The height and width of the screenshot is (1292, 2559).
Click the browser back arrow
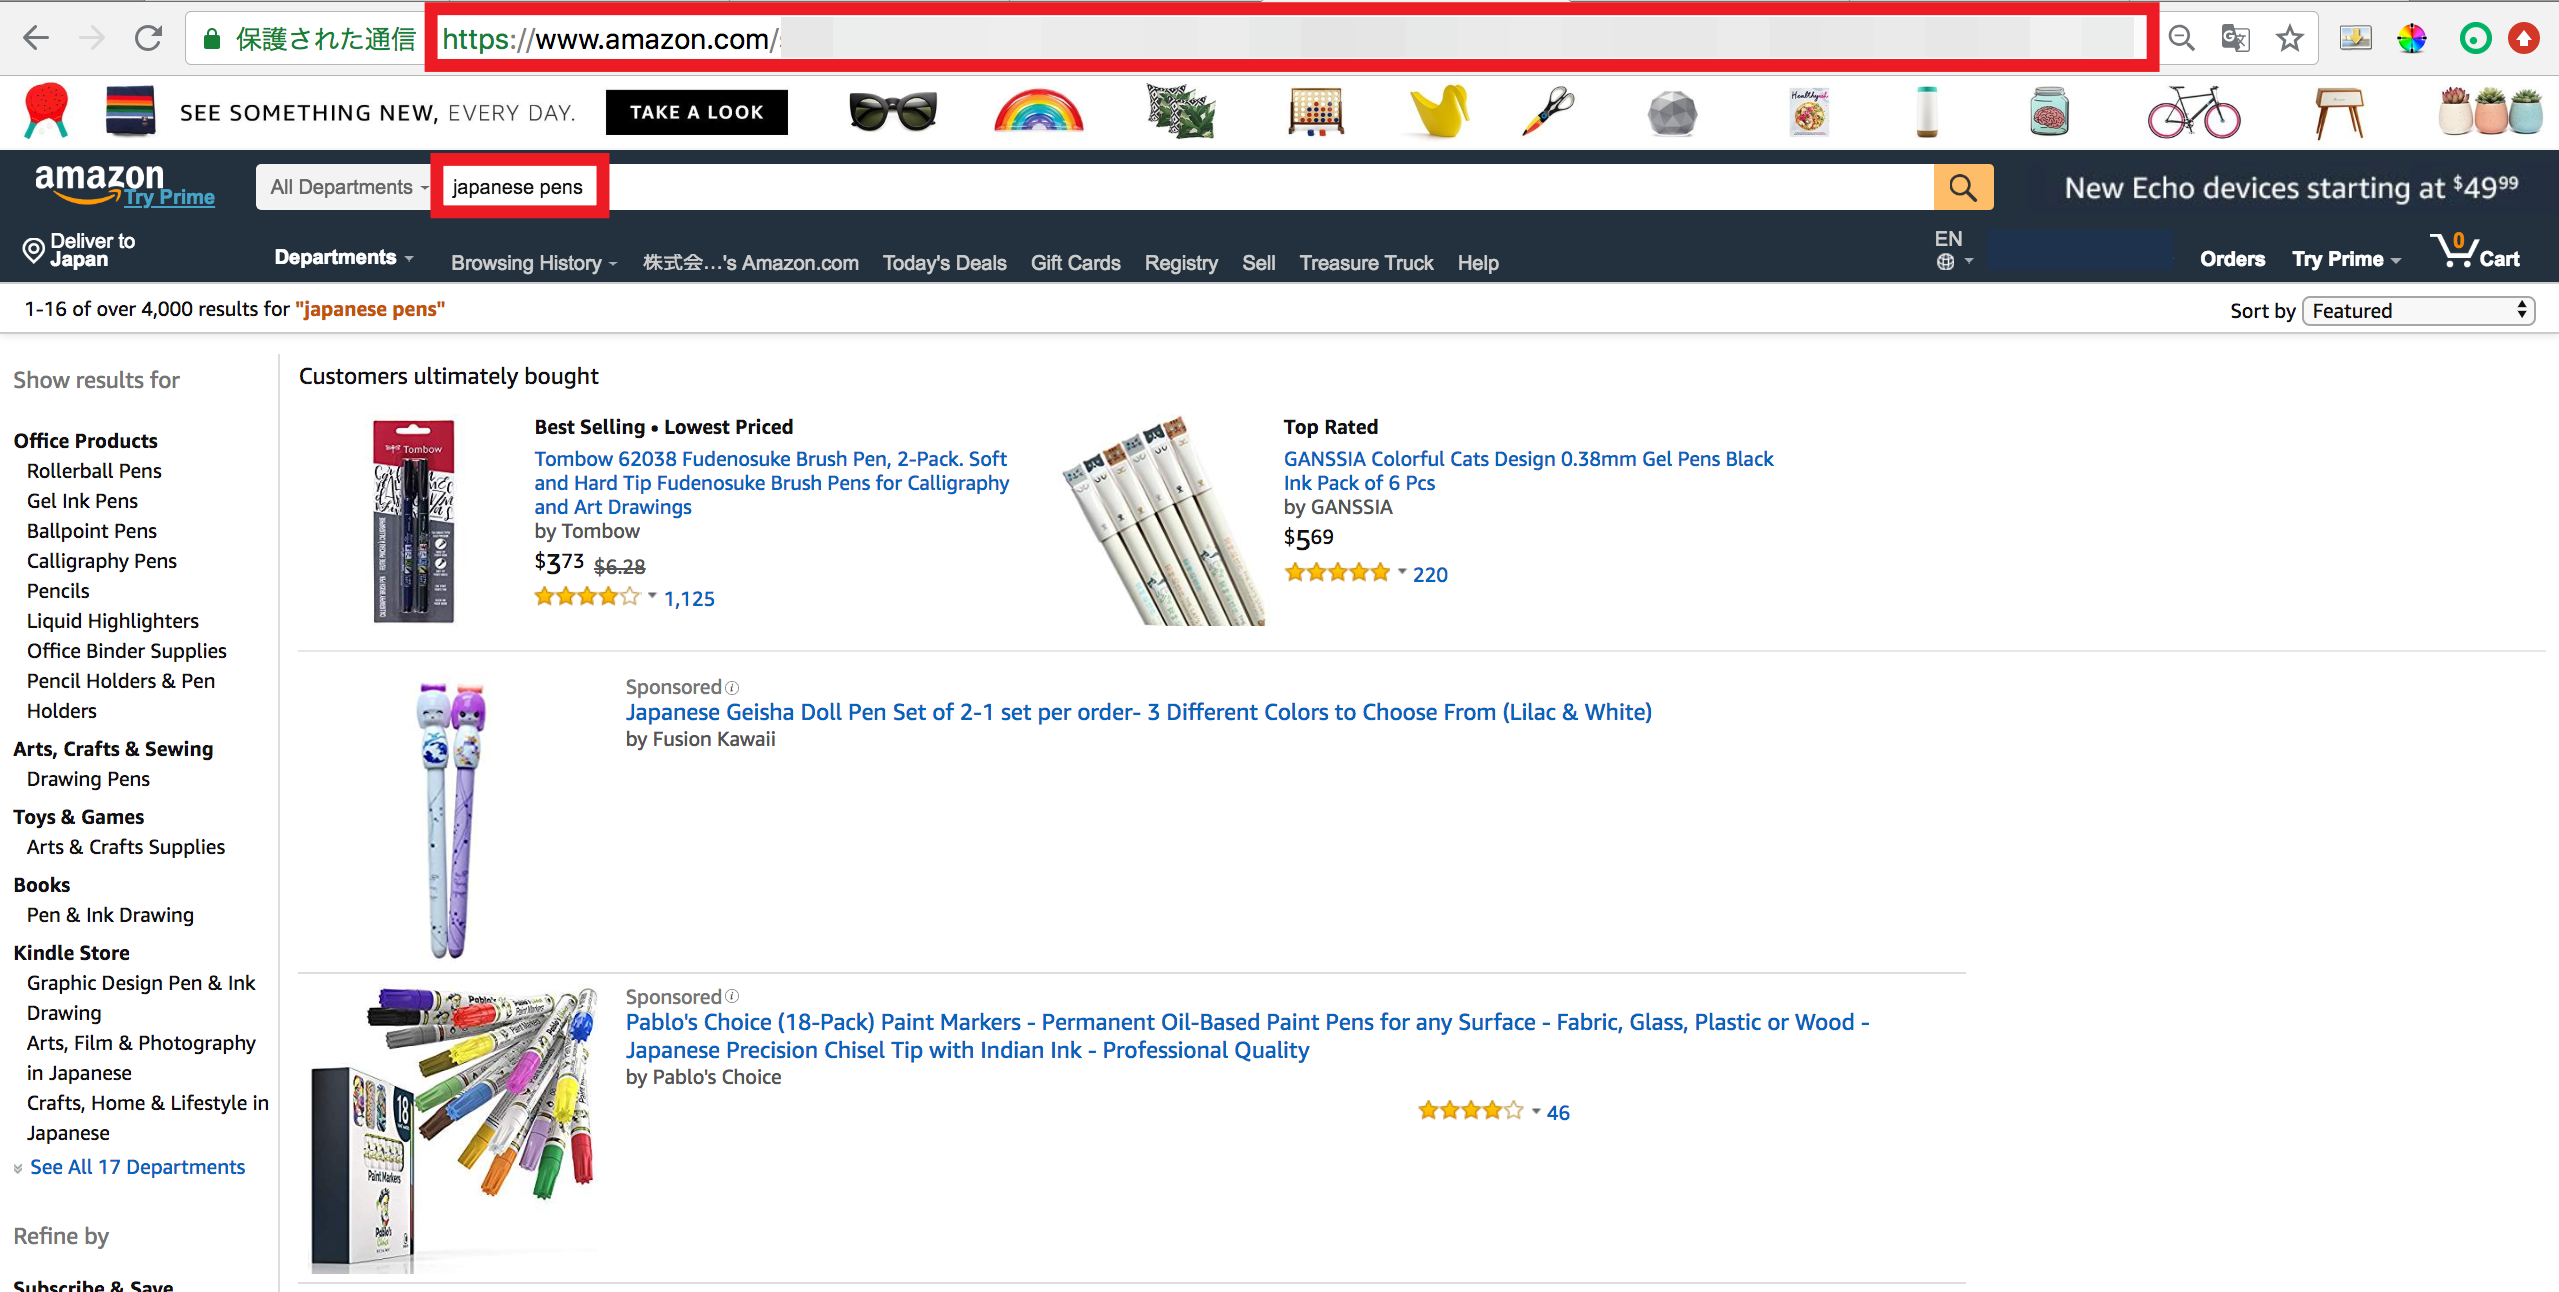tap(36, 39)
